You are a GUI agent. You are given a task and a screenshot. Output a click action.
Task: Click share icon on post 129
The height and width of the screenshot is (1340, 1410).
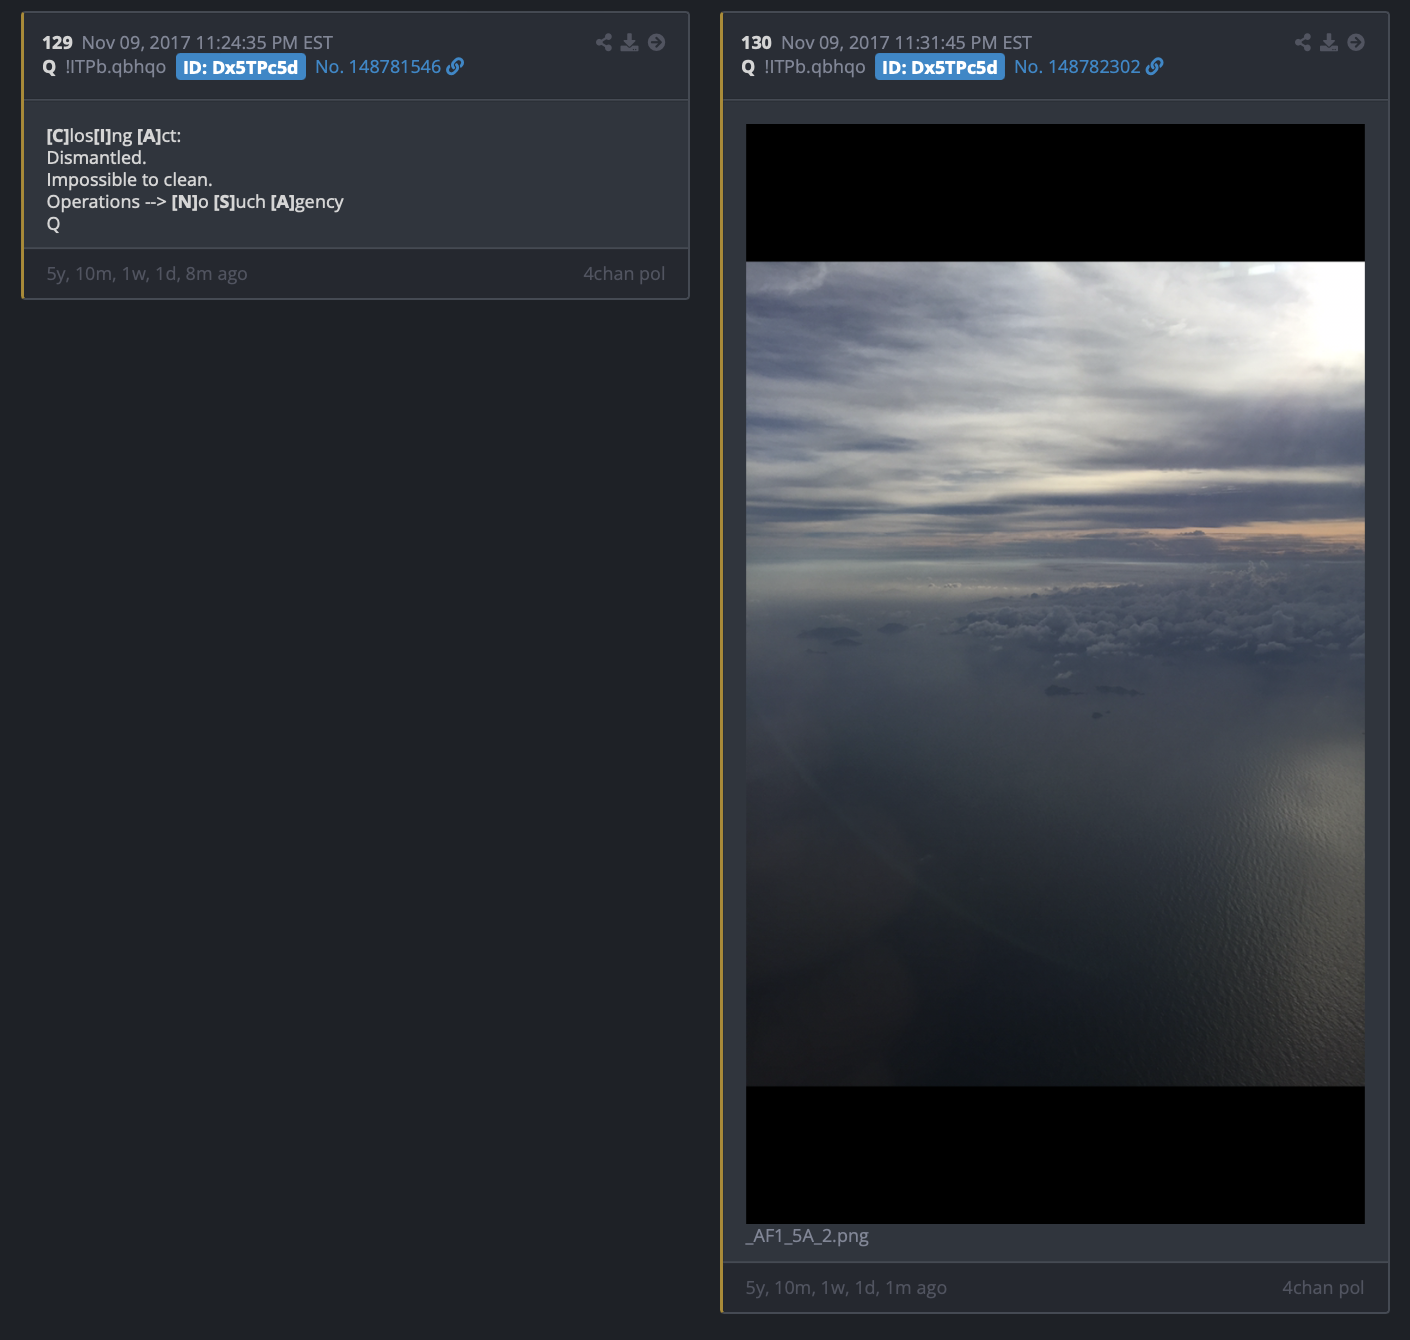[x=604, y=42]
